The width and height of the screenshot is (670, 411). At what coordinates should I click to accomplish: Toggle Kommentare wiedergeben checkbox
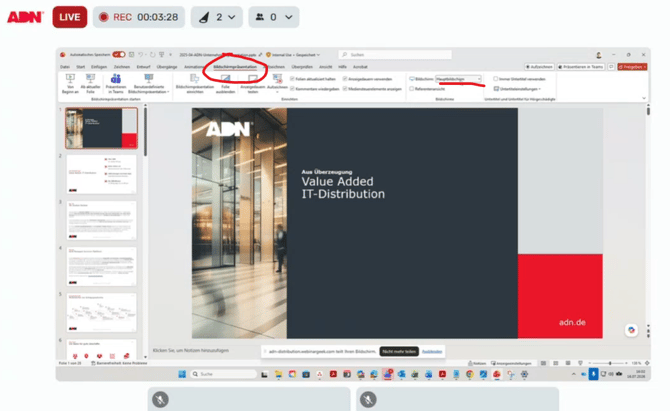point(292,89)
